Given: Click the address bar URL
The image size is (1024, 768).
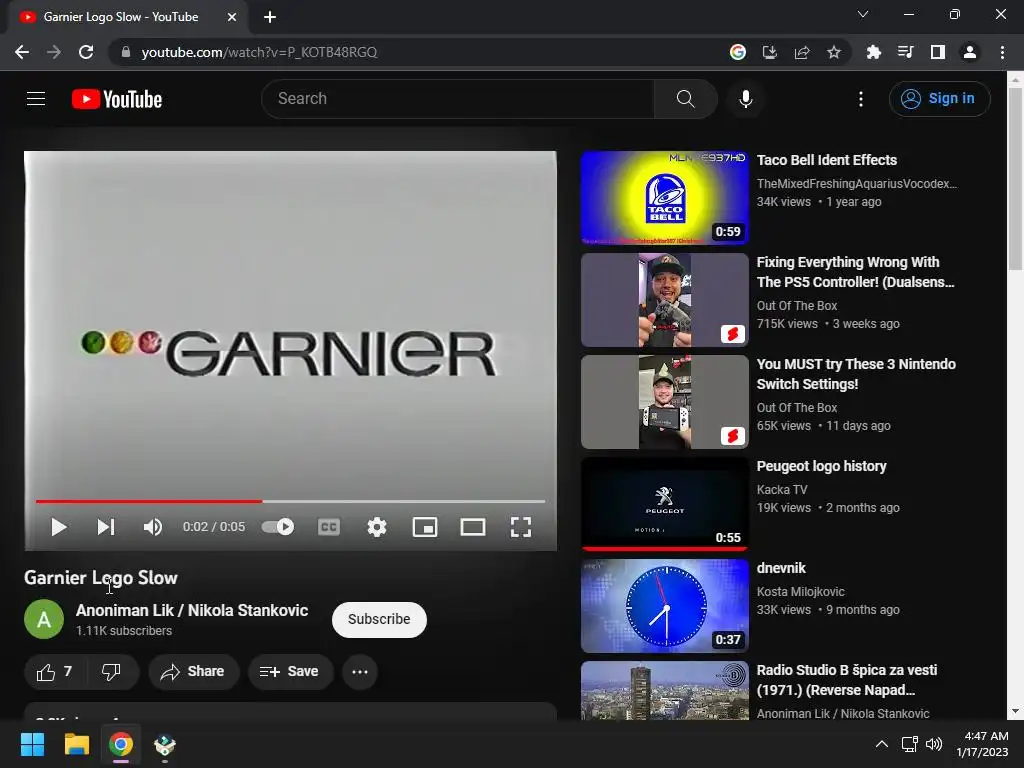Looking at the screenshot, I should coord(259,52).
